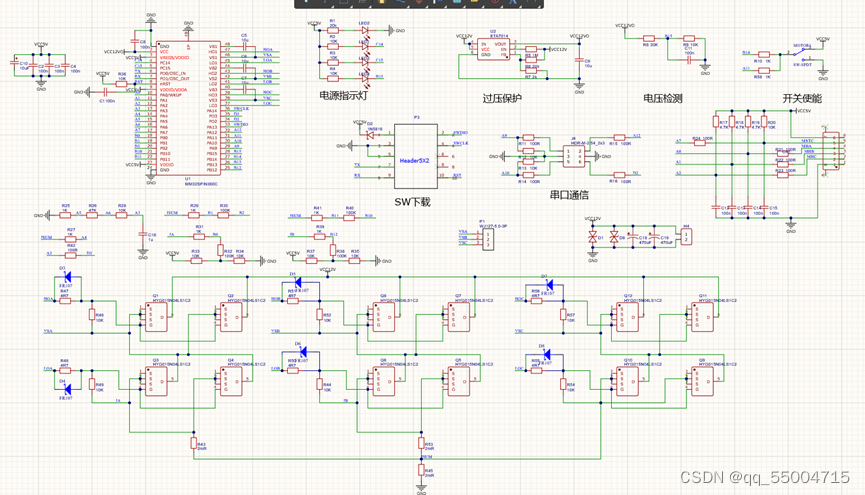The height and width of the screenshot is (495, 865).
Task: Select resistor R24 100R
Action: tap(700, 143)
